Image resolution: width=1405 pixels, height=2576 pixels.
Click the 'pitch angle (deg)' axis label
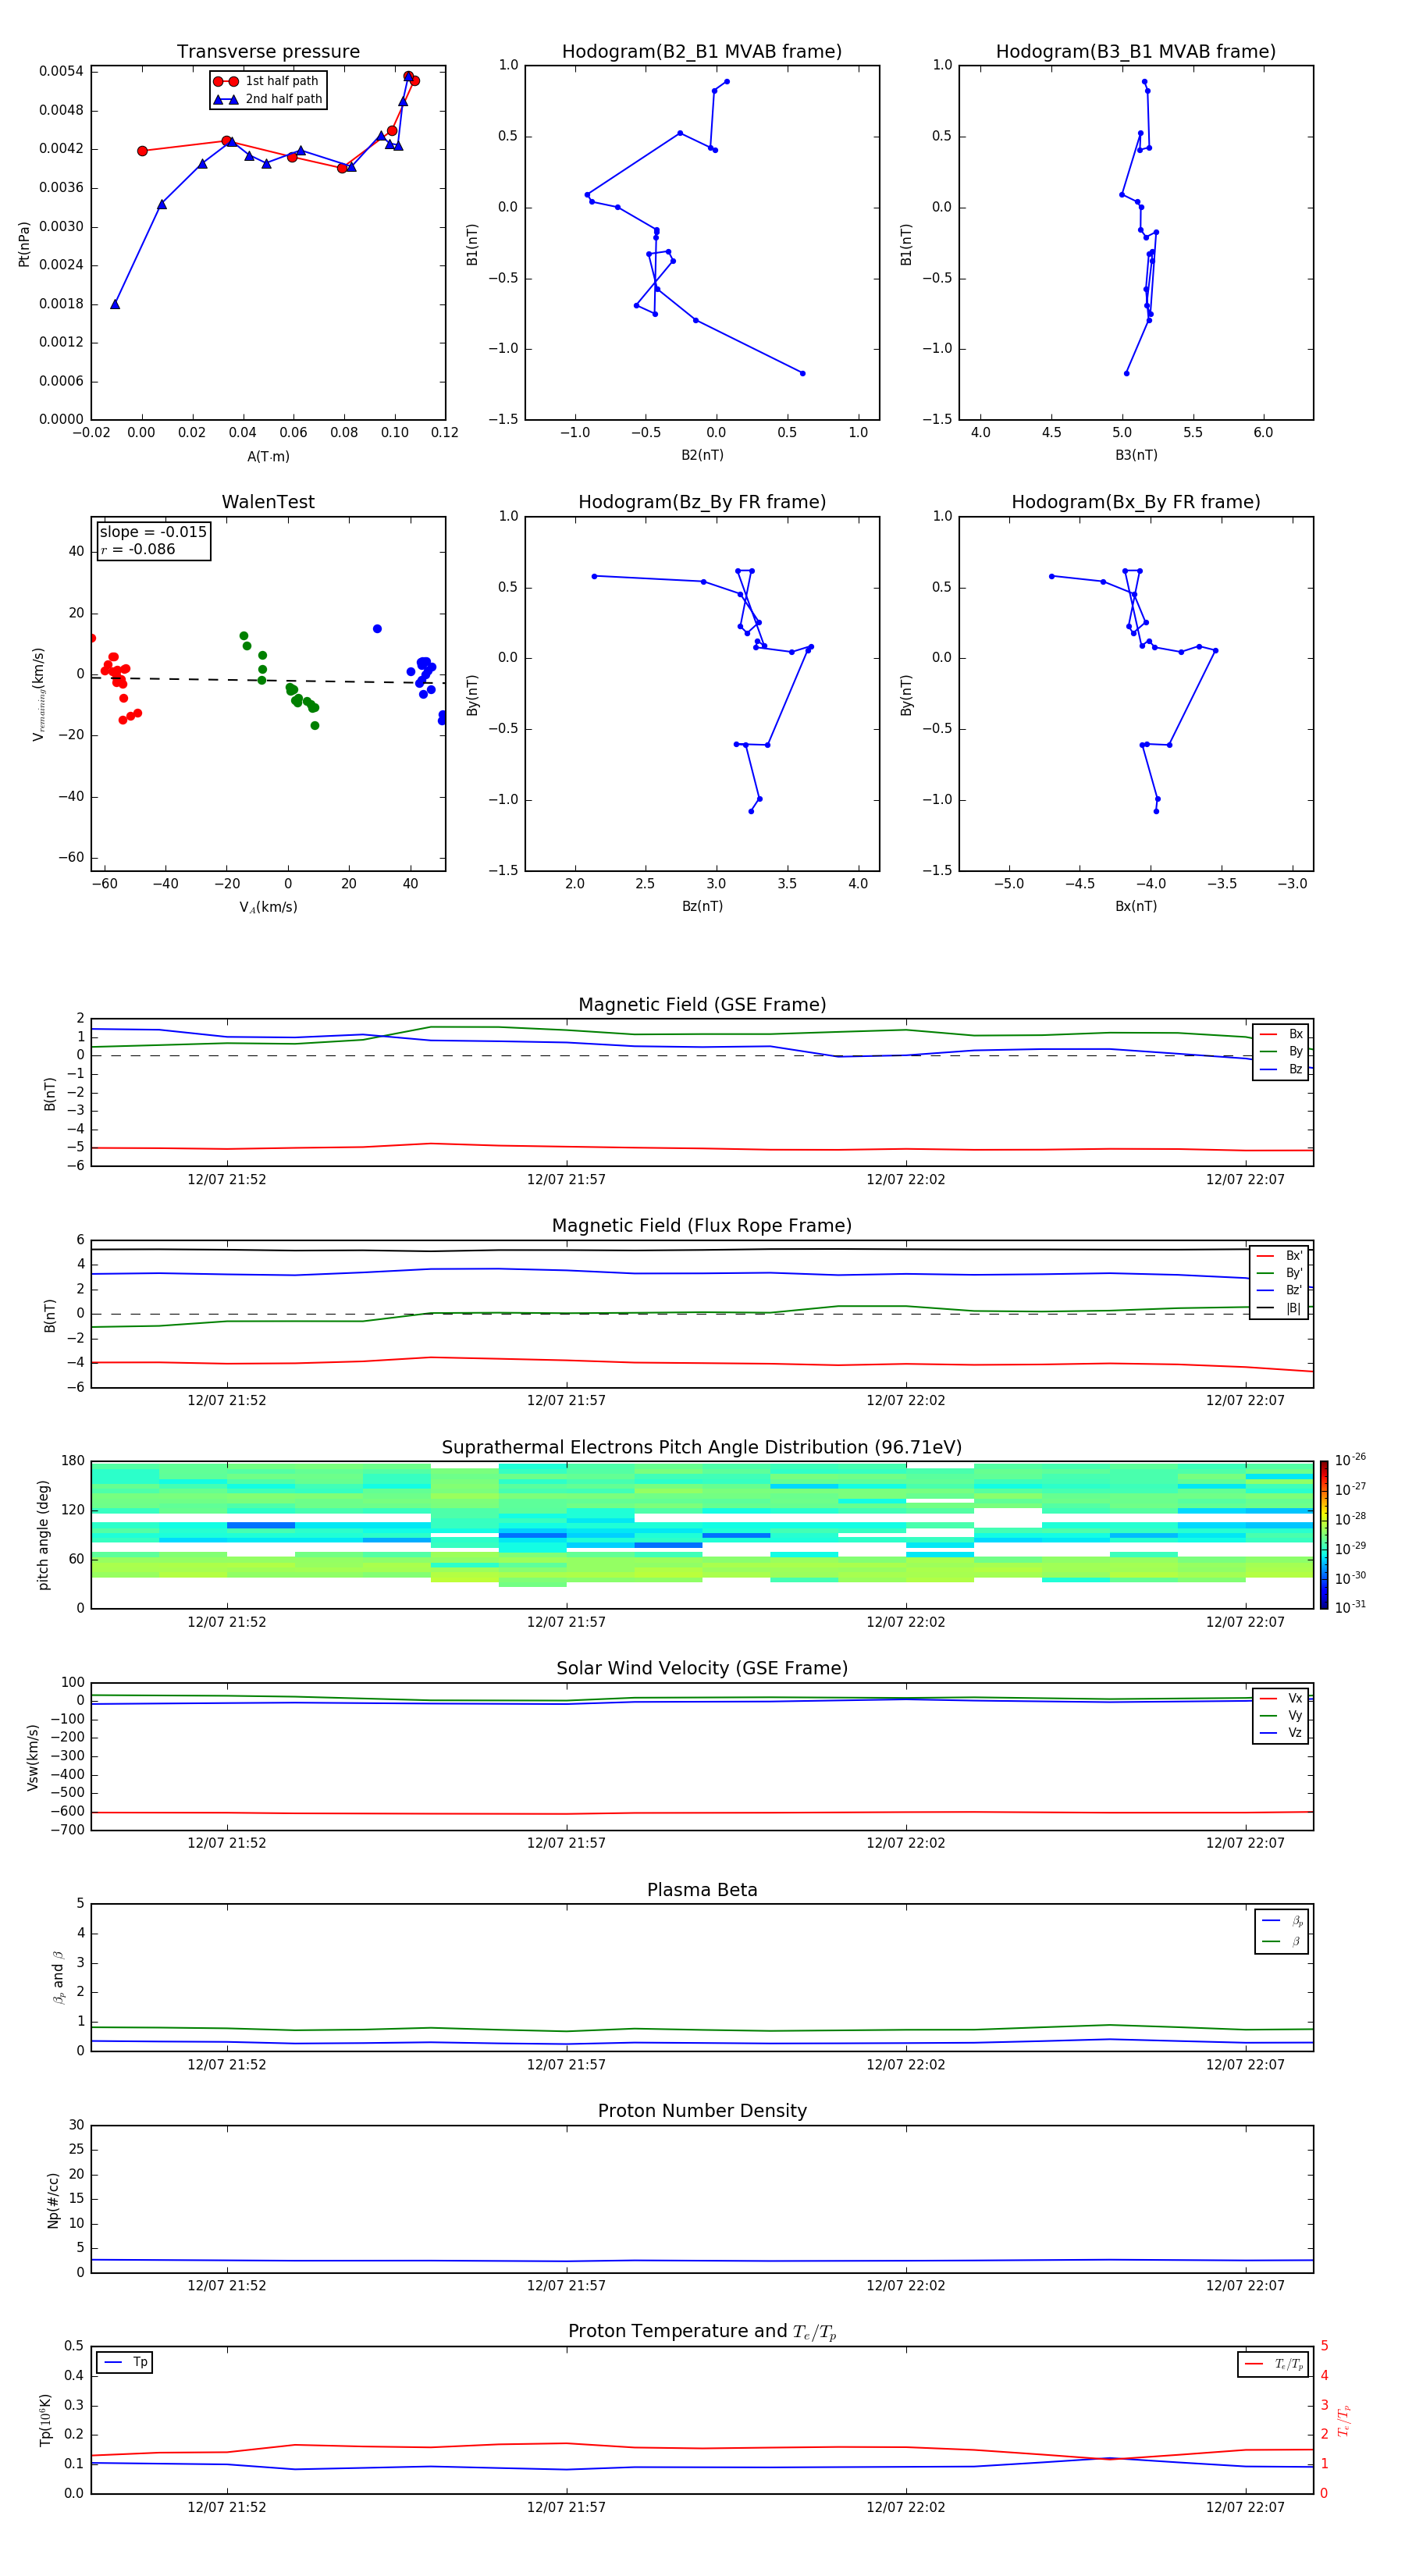[x=43, y=1534]
